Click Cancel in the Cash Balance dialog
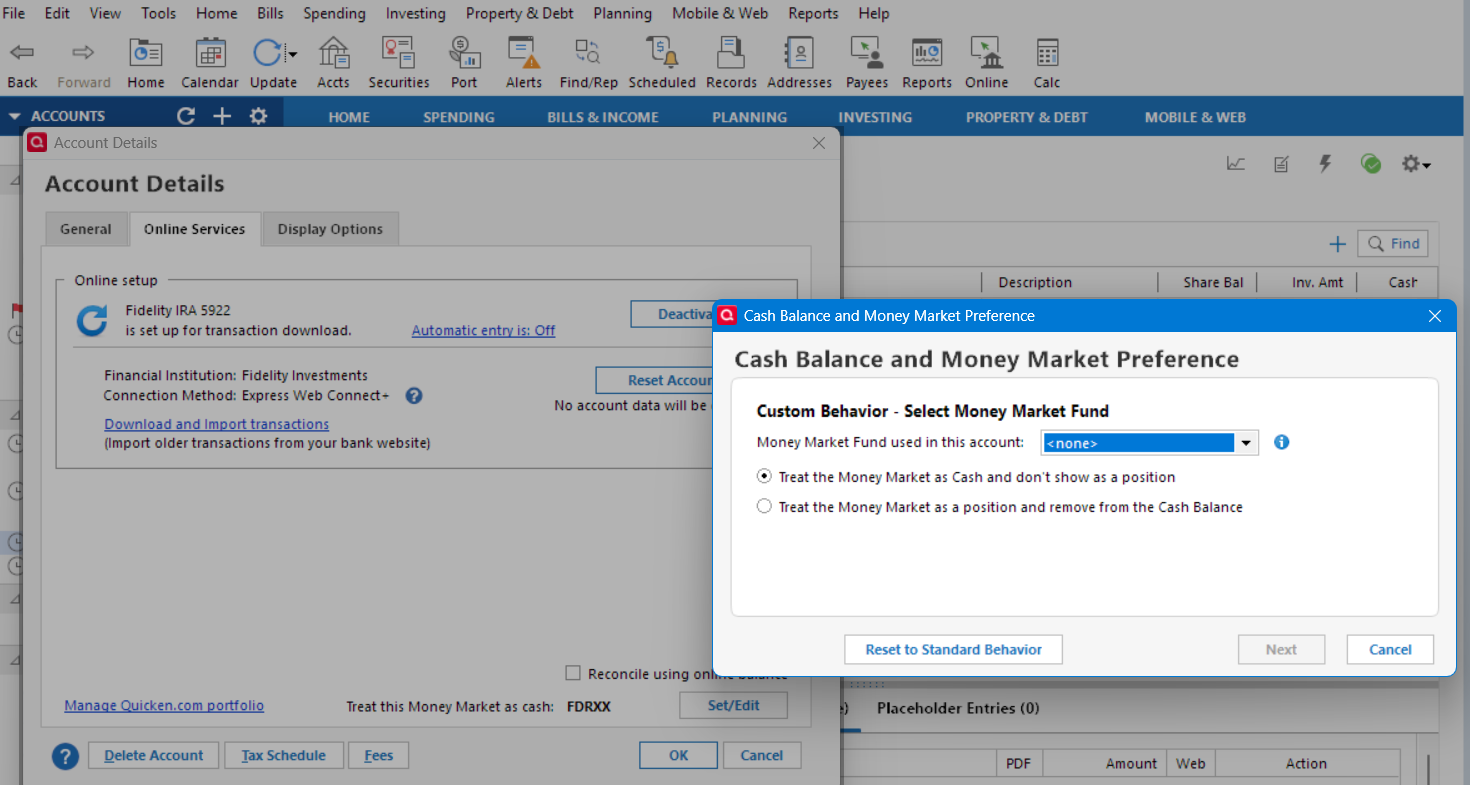 click(x=1390, y=649)
